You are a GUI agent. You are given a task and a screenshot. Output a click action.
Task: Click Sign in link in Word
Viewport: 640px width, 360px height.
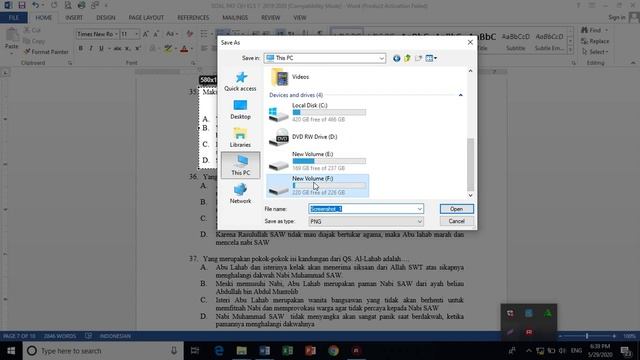pos(616,18)
